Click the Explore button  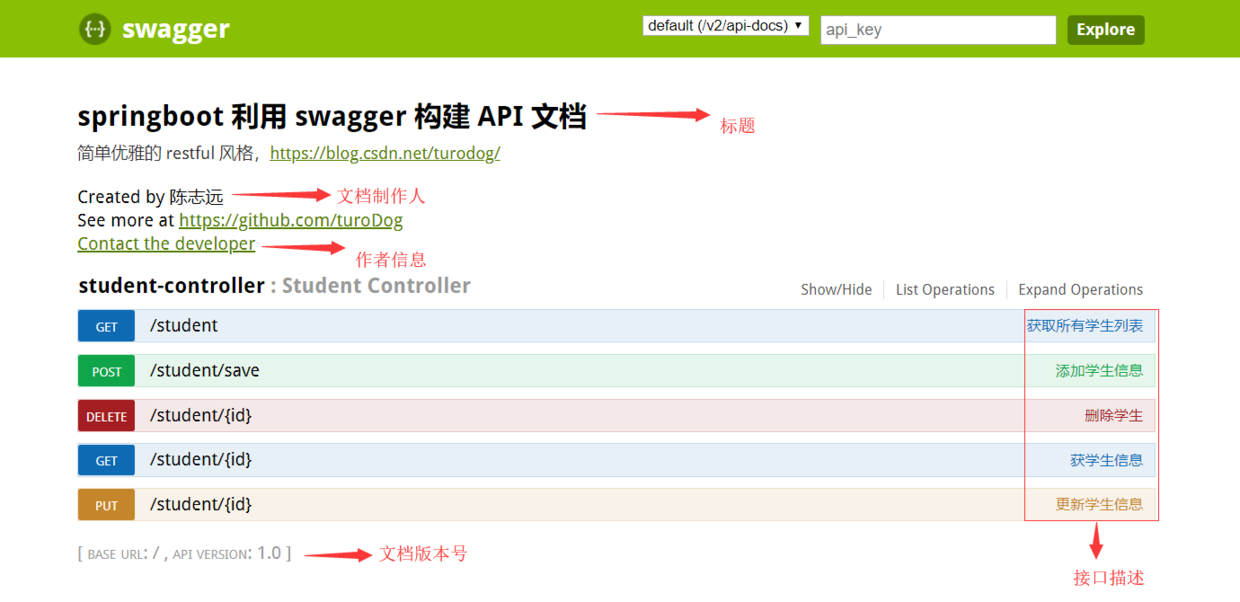coord(1105,29)
